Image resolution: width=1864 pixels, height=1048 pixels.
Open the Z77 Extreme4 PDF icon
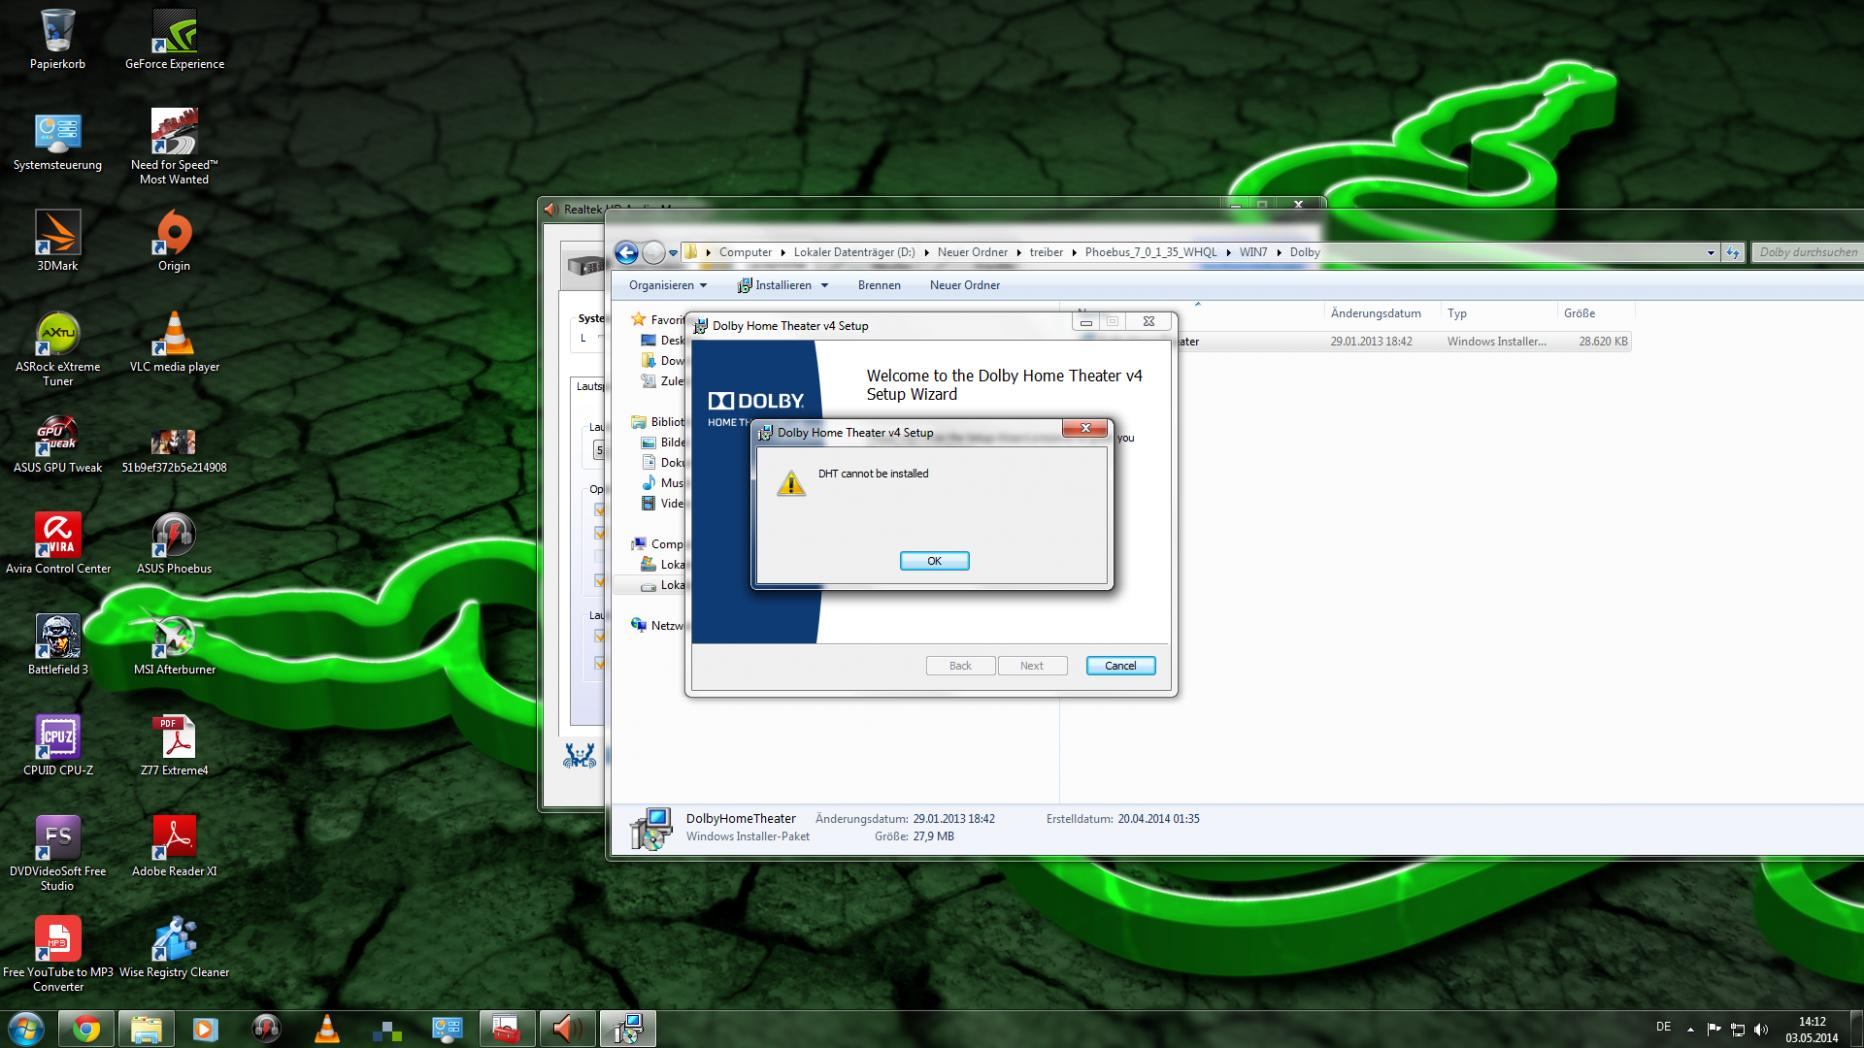point(174,746)
